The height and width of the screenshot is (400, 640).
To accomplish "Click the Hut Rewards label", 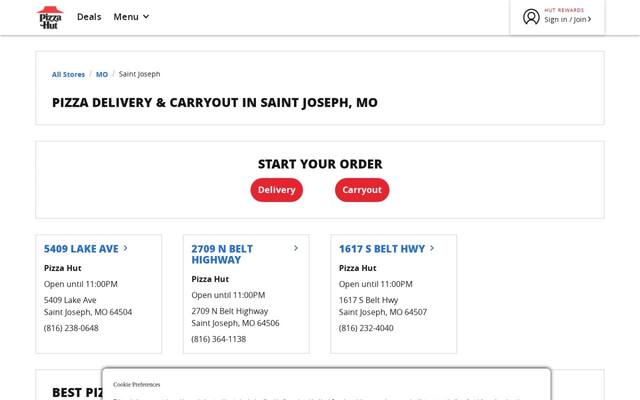I will point(564,10).
